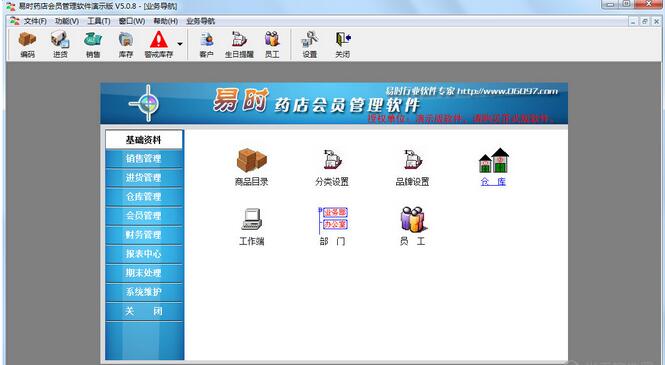The image size is (665, 365).
Task: Click the 编码 toolbar icon
Action: pyautogui.click(x=27, y=44)
